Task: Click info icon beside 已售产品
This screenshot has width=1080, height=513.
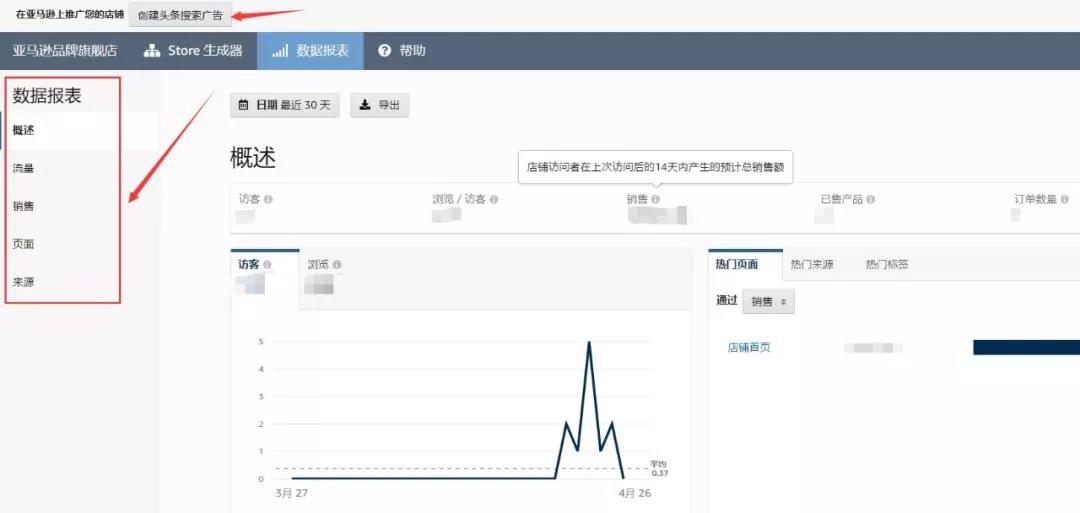Action: pos(871,200)
